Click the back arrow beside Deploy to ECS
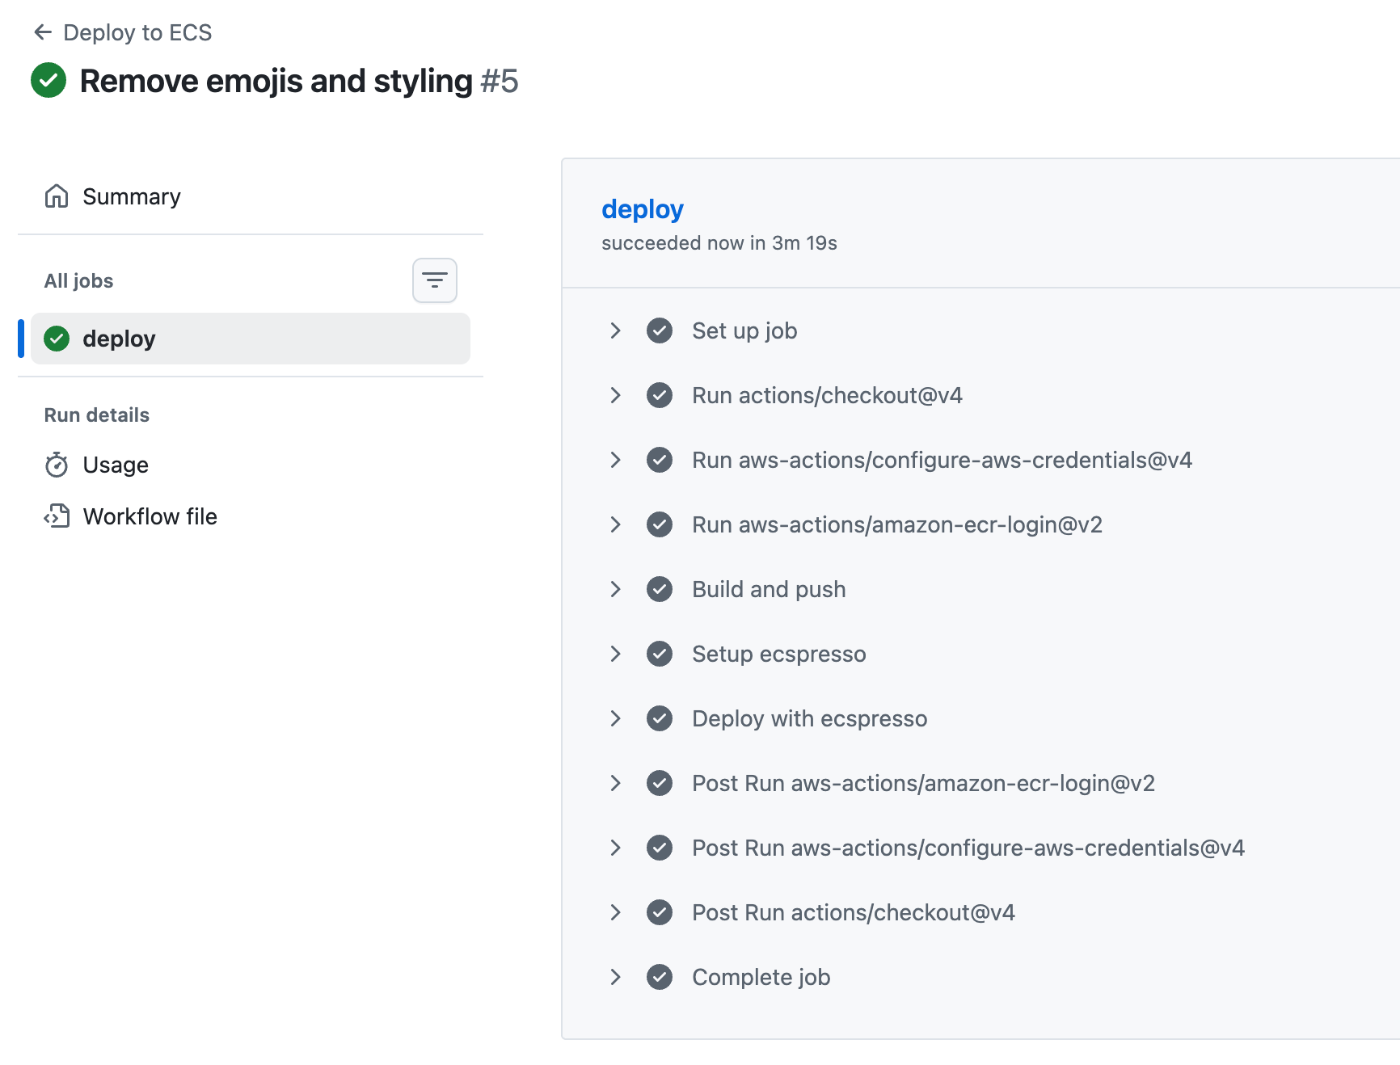 (42, 33)
